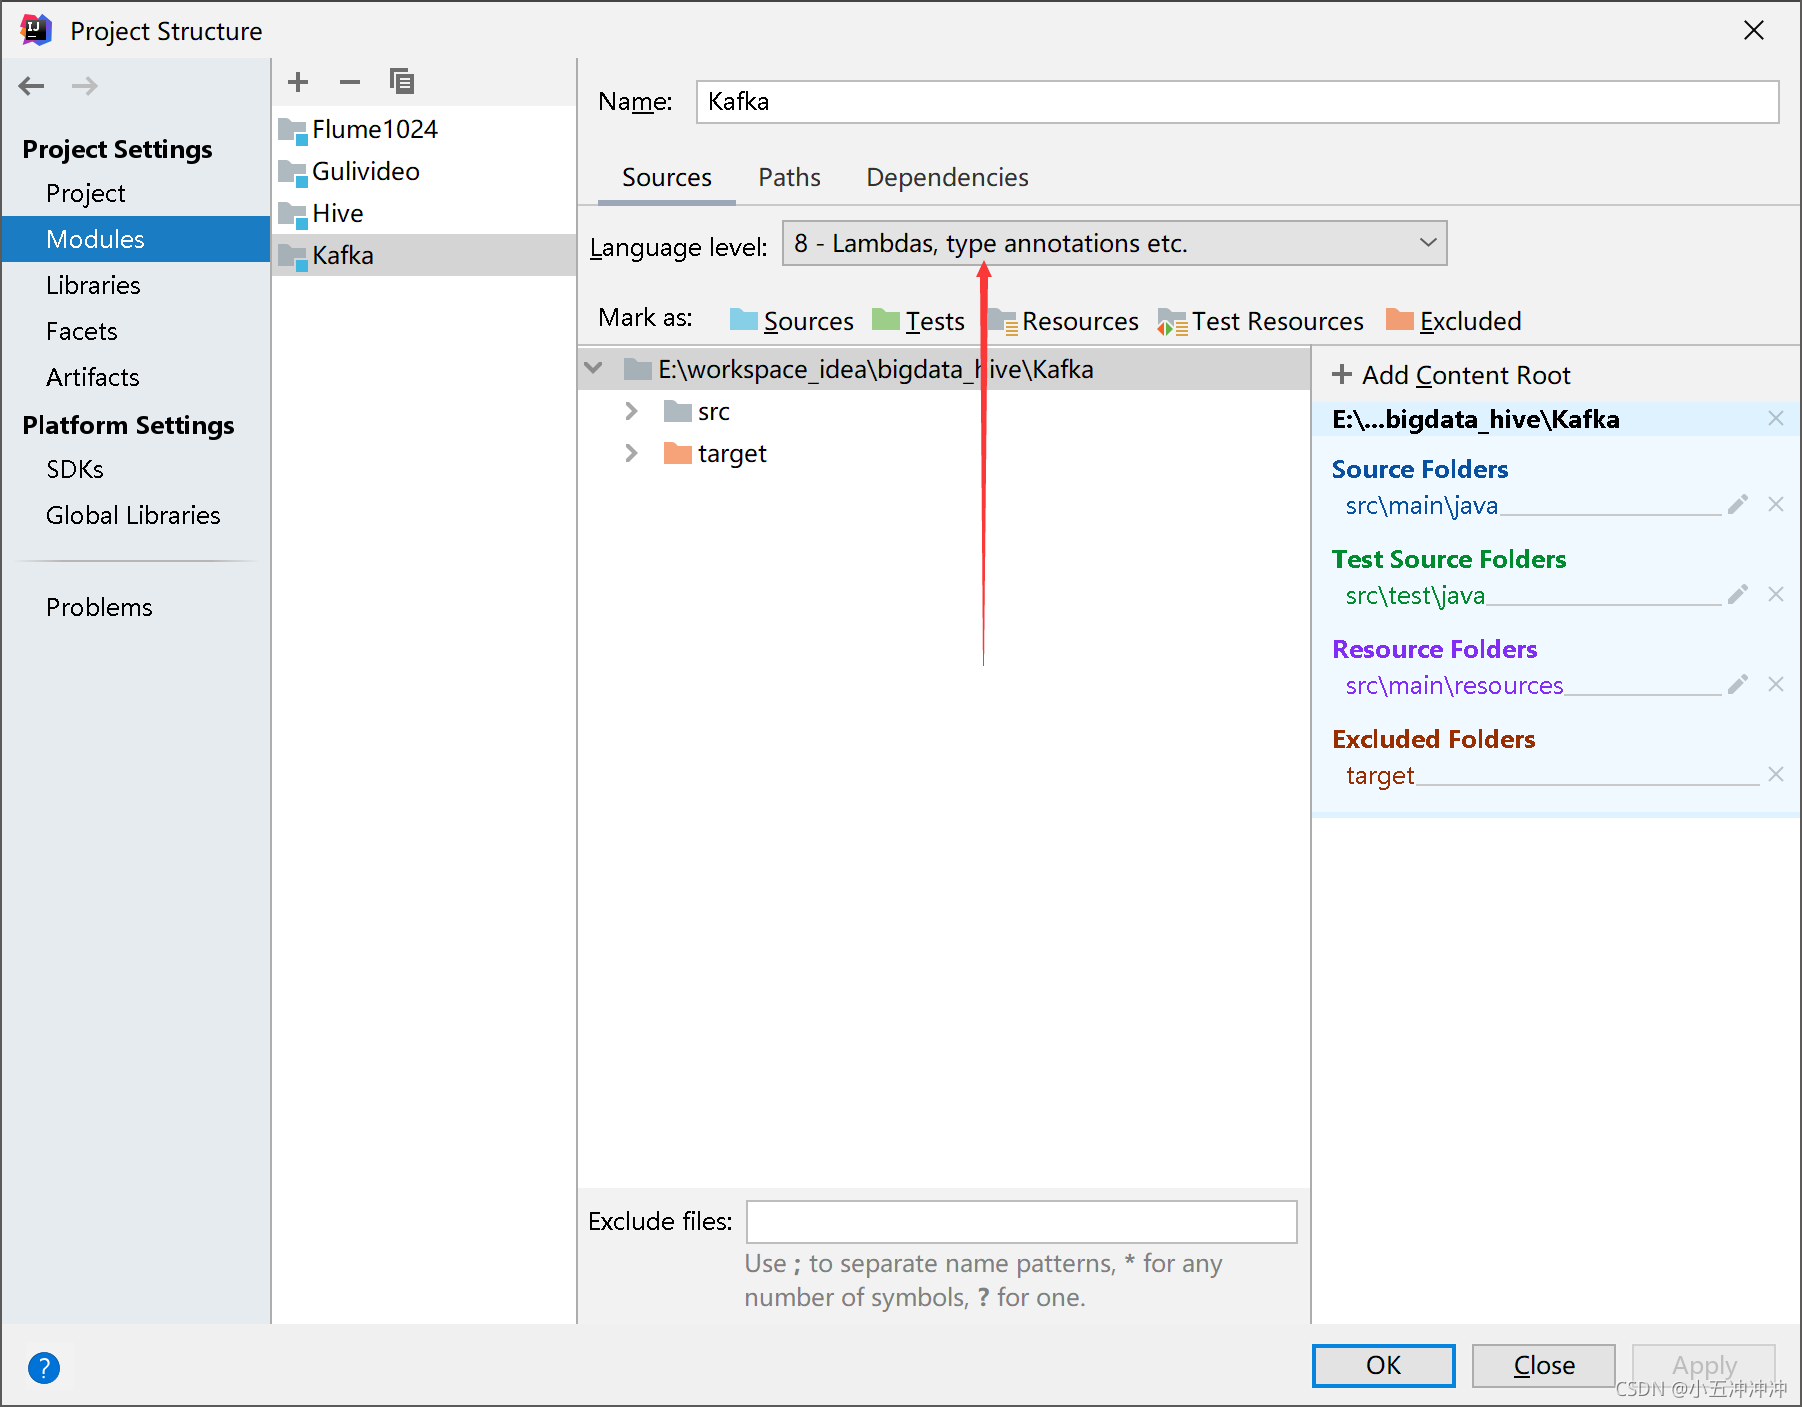
Task: Open the Language level dropdown
Action: [x=1114, y=243]
